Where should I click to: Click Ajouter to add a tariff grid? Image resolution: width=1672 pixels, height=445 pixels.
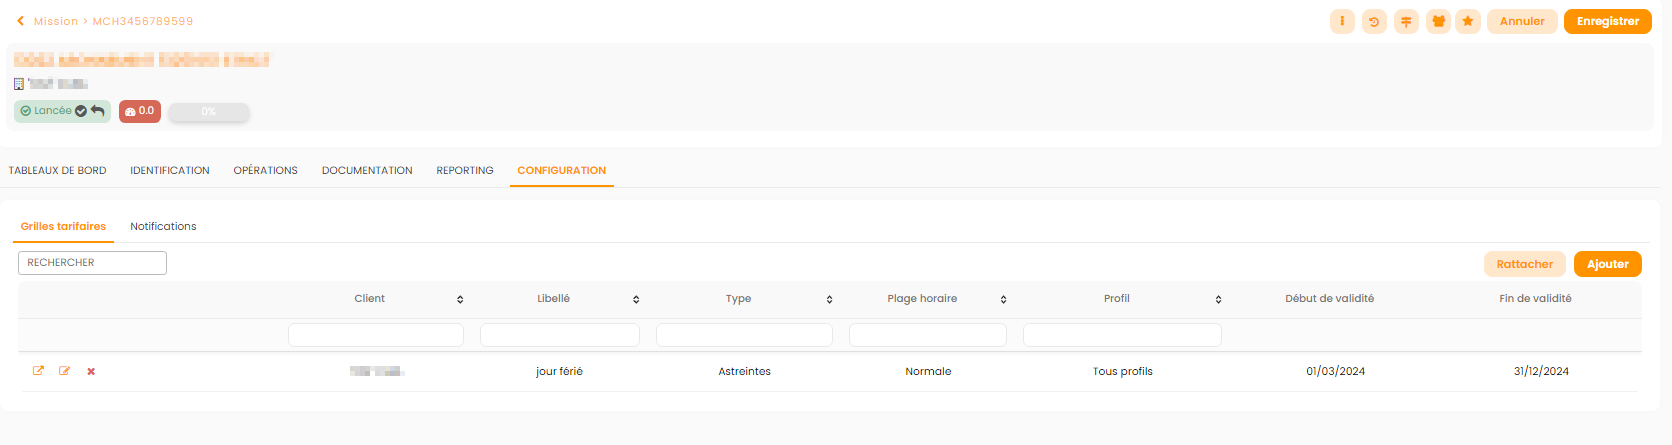point(1607,264)
